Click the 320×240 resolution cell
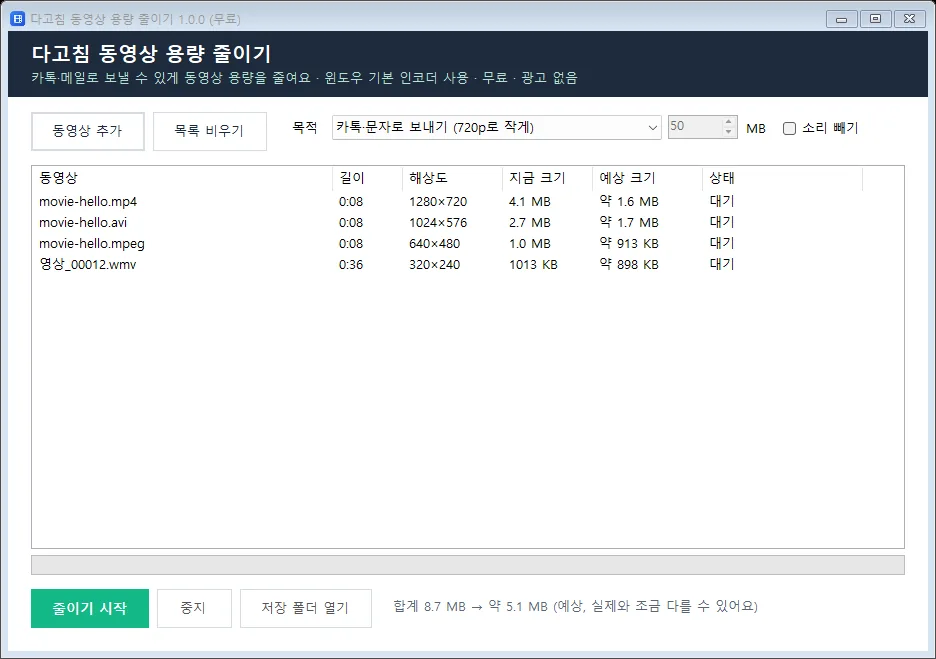The image size is (936, 659). (435, 264)
